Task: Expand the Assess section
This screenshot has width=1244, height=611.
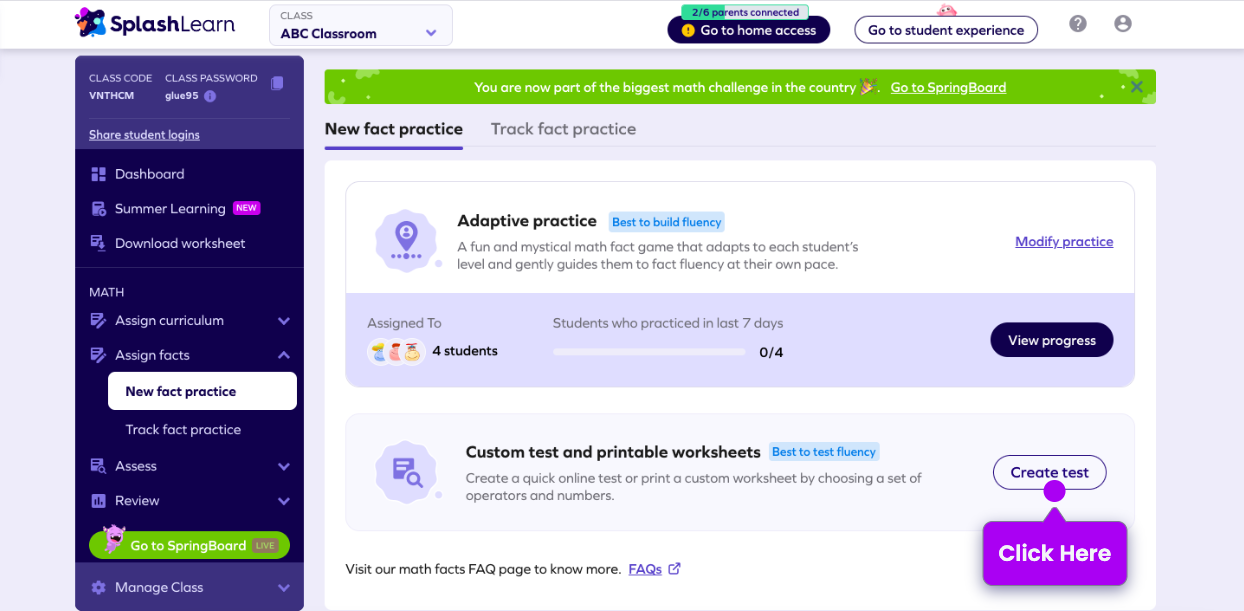Action: point(284,466)
